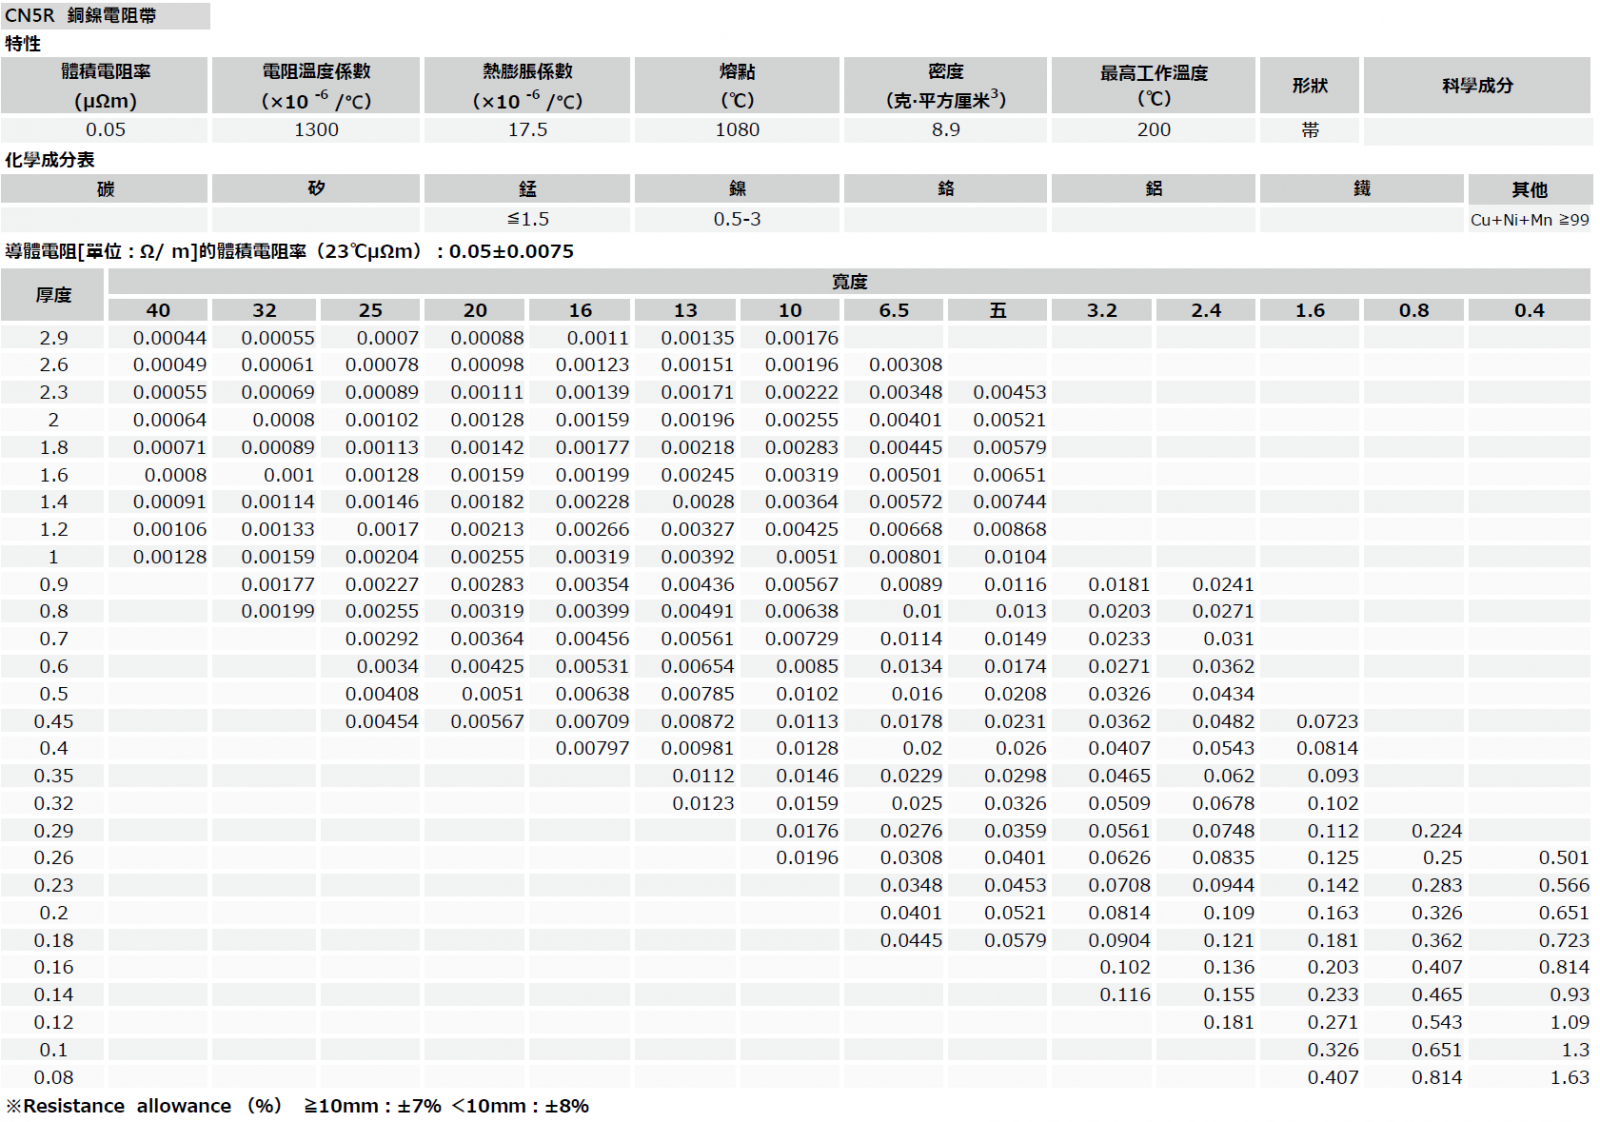The height and width of the screenshot is (1122, 1600).
Task: Select the value 0.501 in row 0.26
Action: click(1564, 858)
